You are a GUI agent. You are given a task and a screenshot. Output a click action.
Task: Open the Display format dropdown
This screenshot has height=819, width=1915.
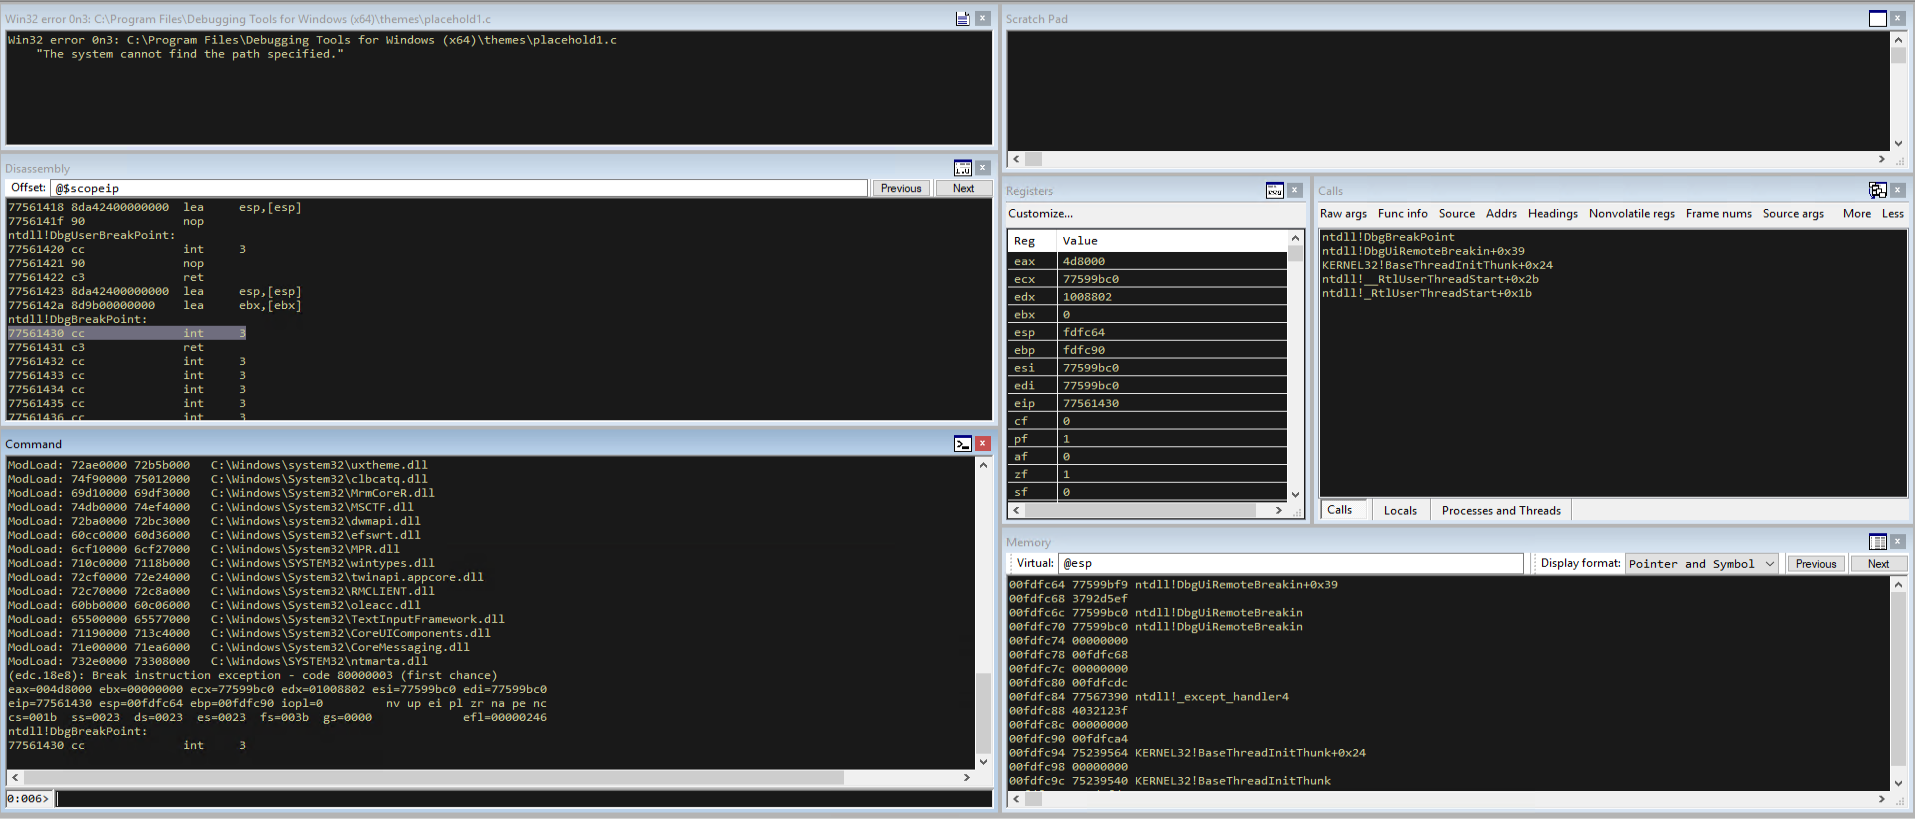[x=1702, y=564]
